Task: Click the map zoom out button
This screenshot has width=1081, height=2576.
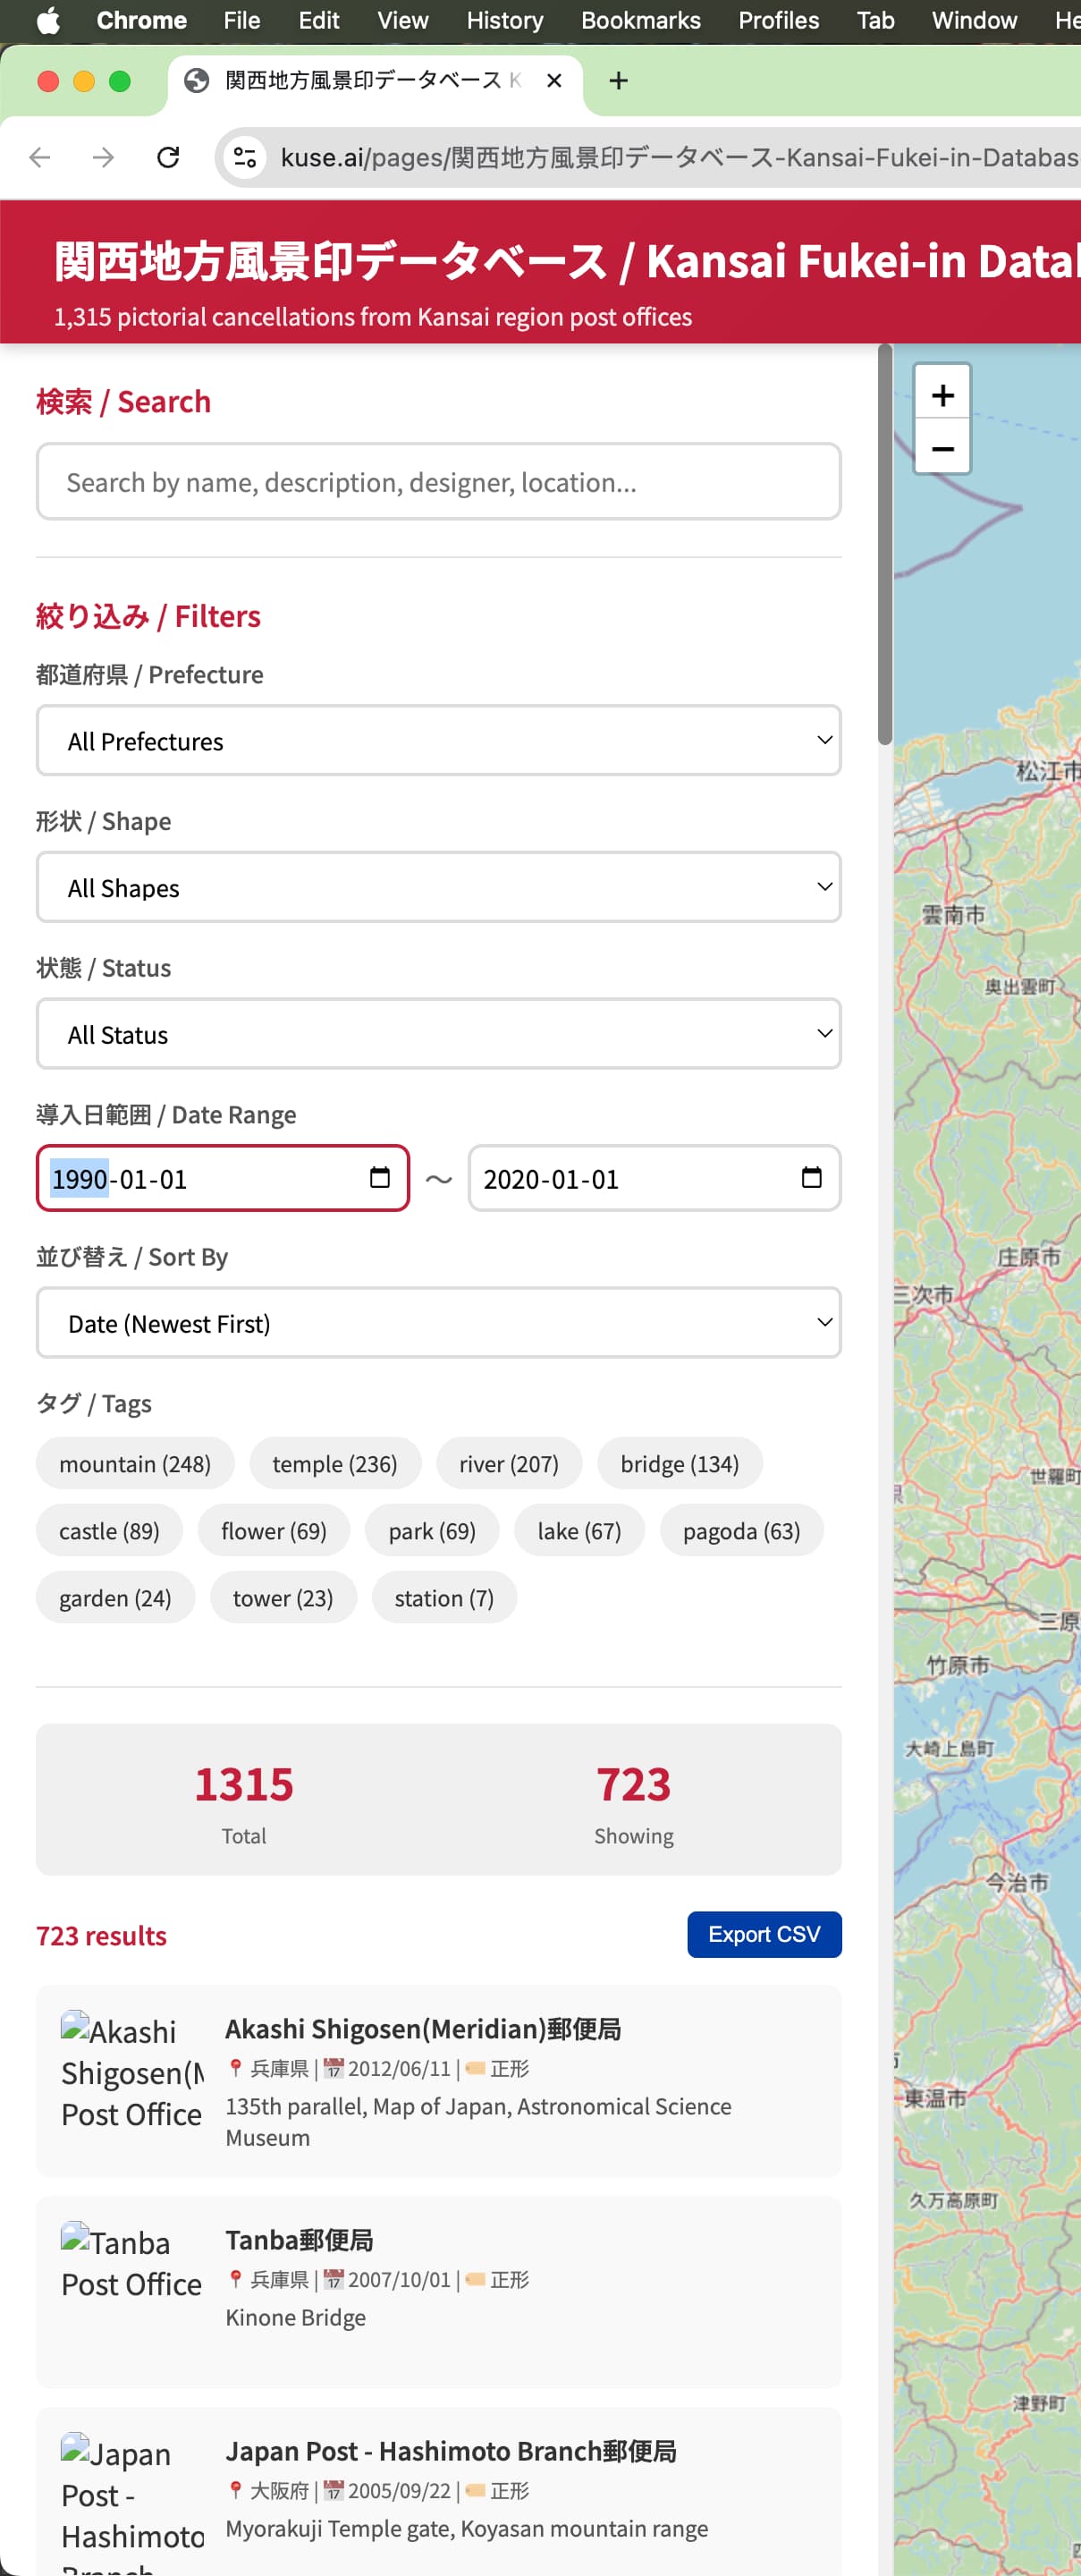Action: pyautogui.click(x=941, y=449)
